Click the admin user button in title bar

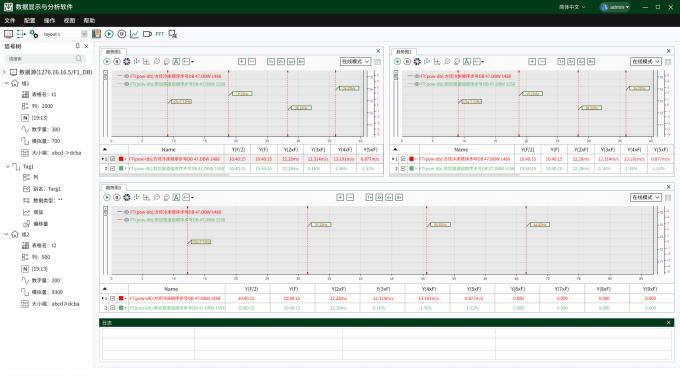click(x=615, y=7)
